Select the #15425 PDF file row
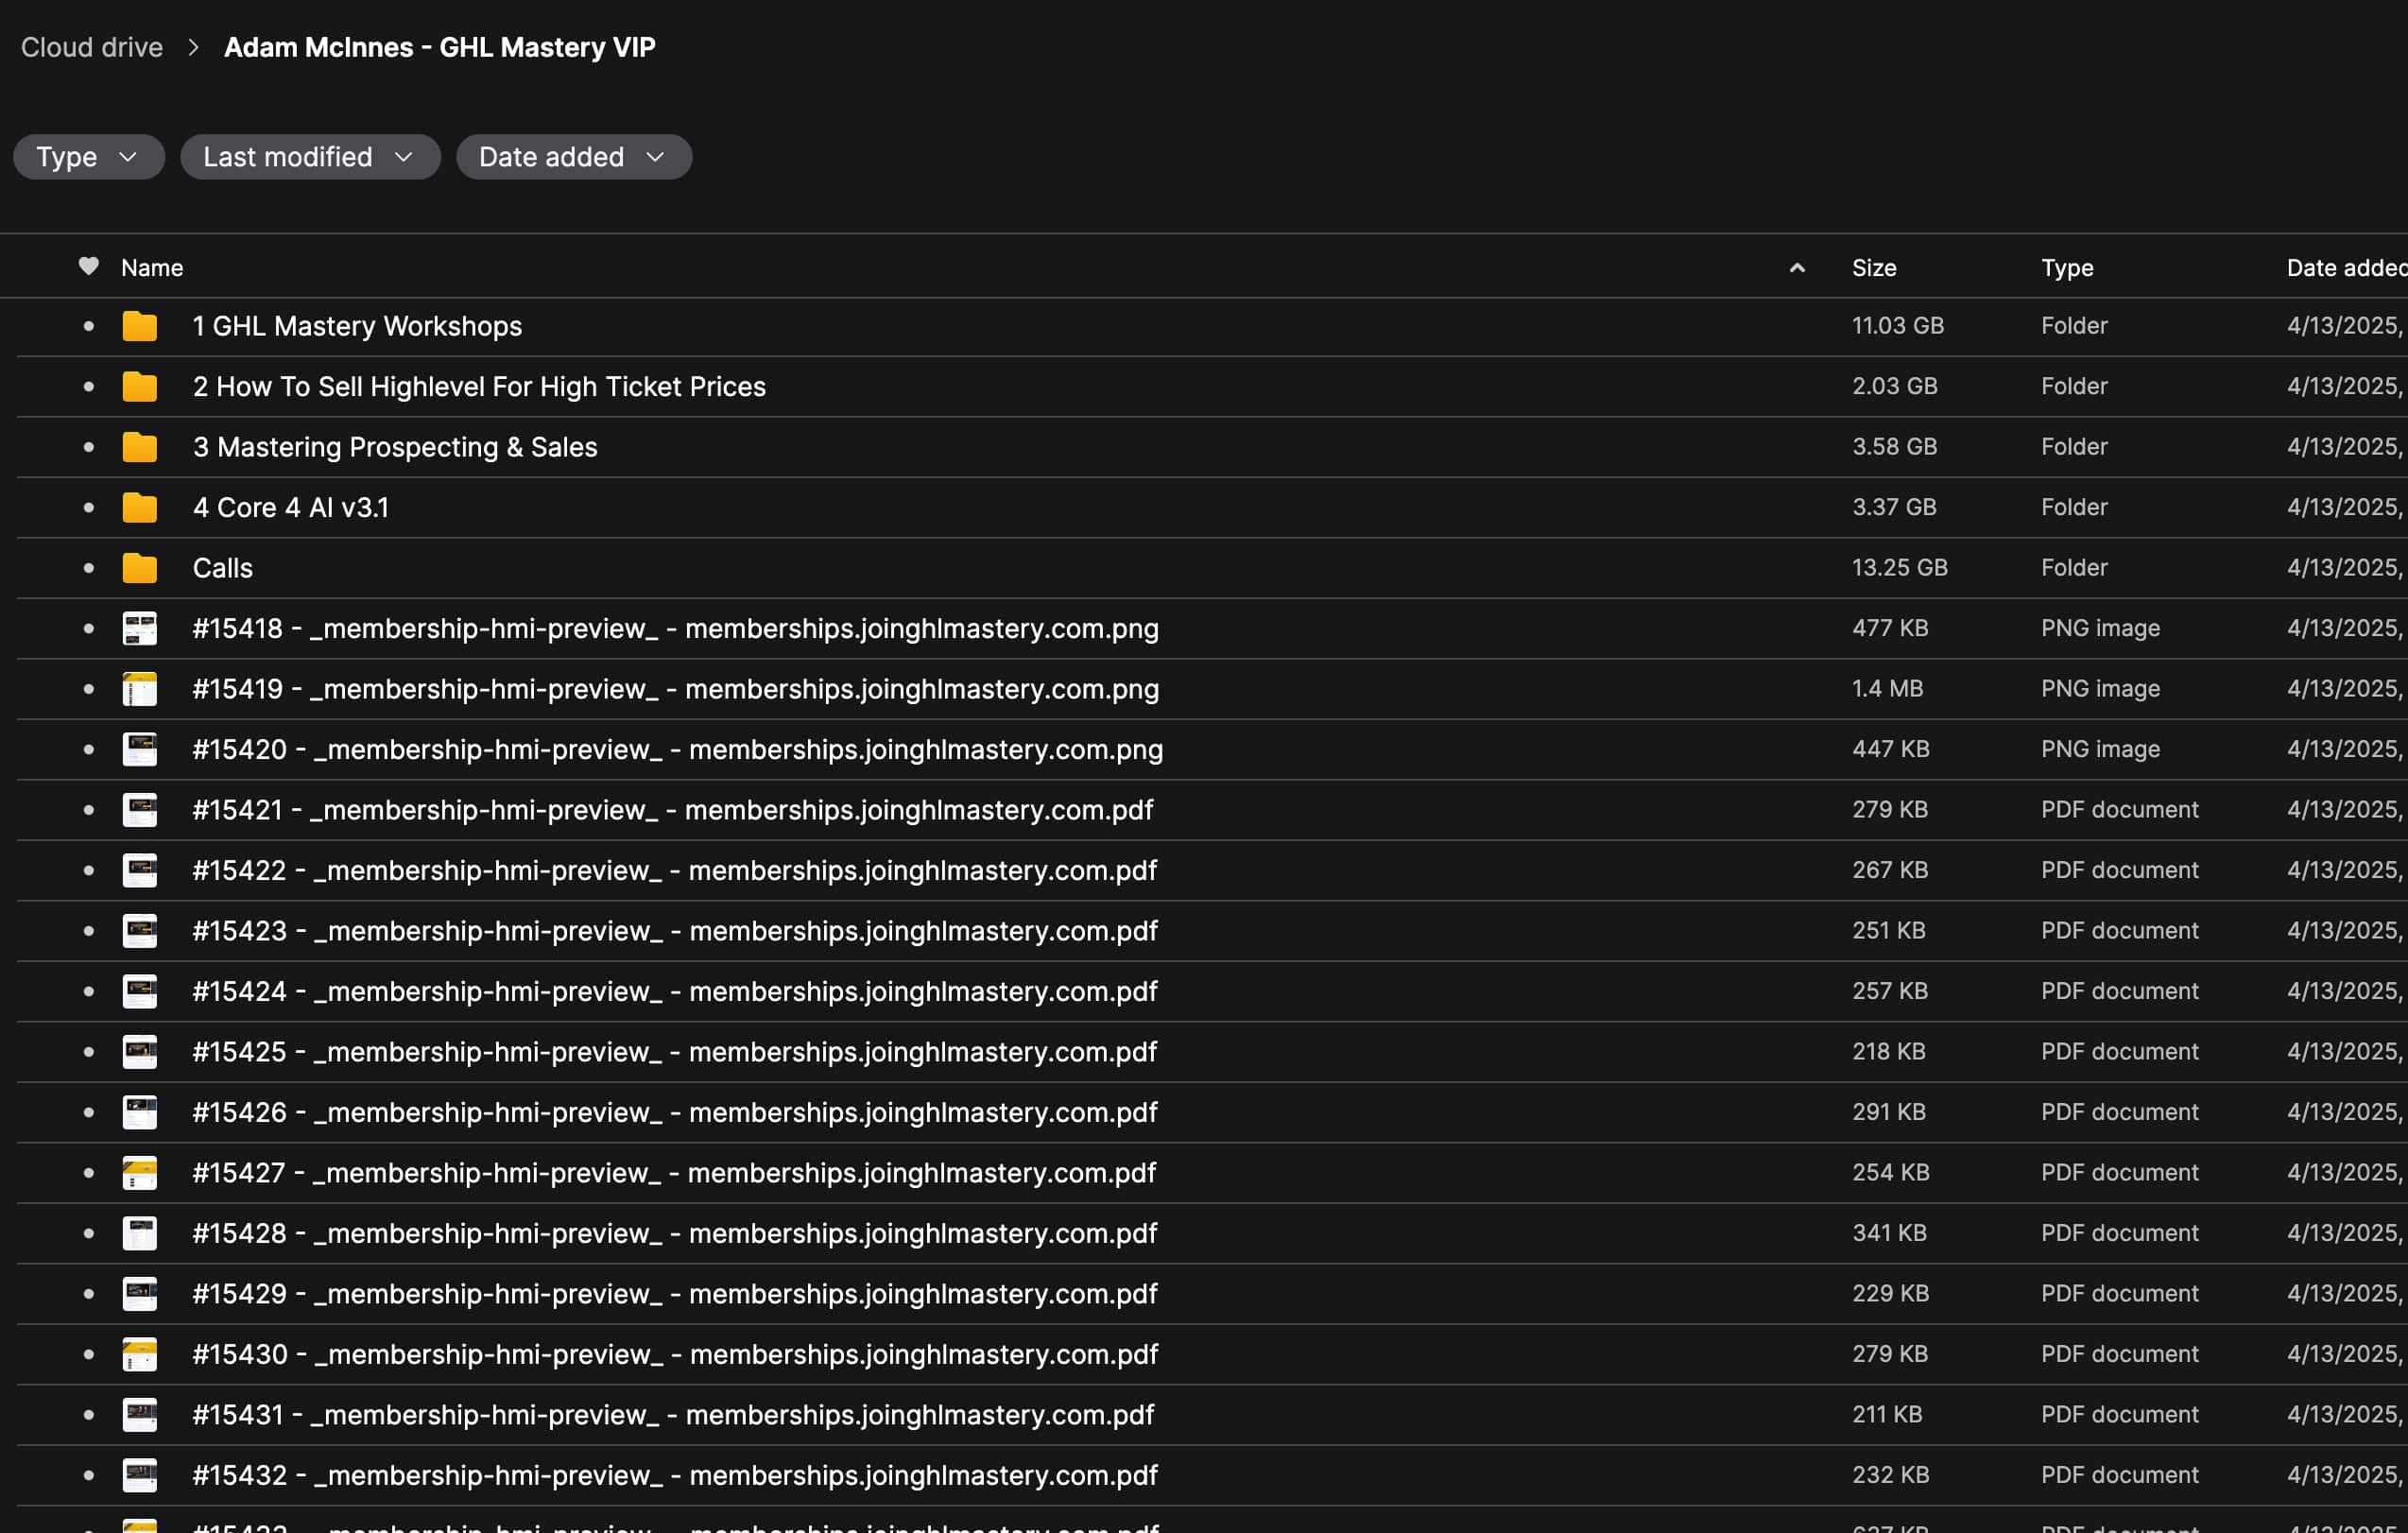 click(674, 1052)
